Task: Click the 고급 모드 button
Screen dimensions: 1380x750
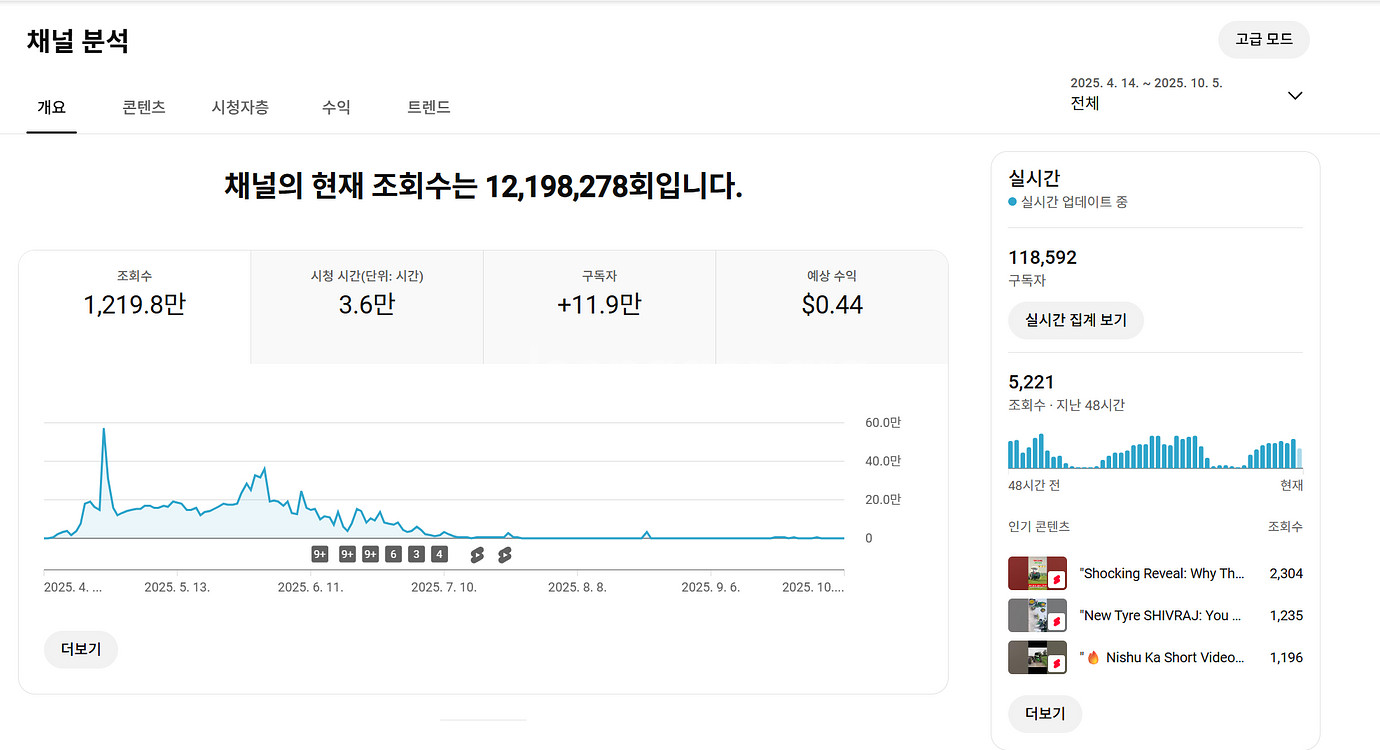Action: pyautogui.click(x=1263, y=40)
